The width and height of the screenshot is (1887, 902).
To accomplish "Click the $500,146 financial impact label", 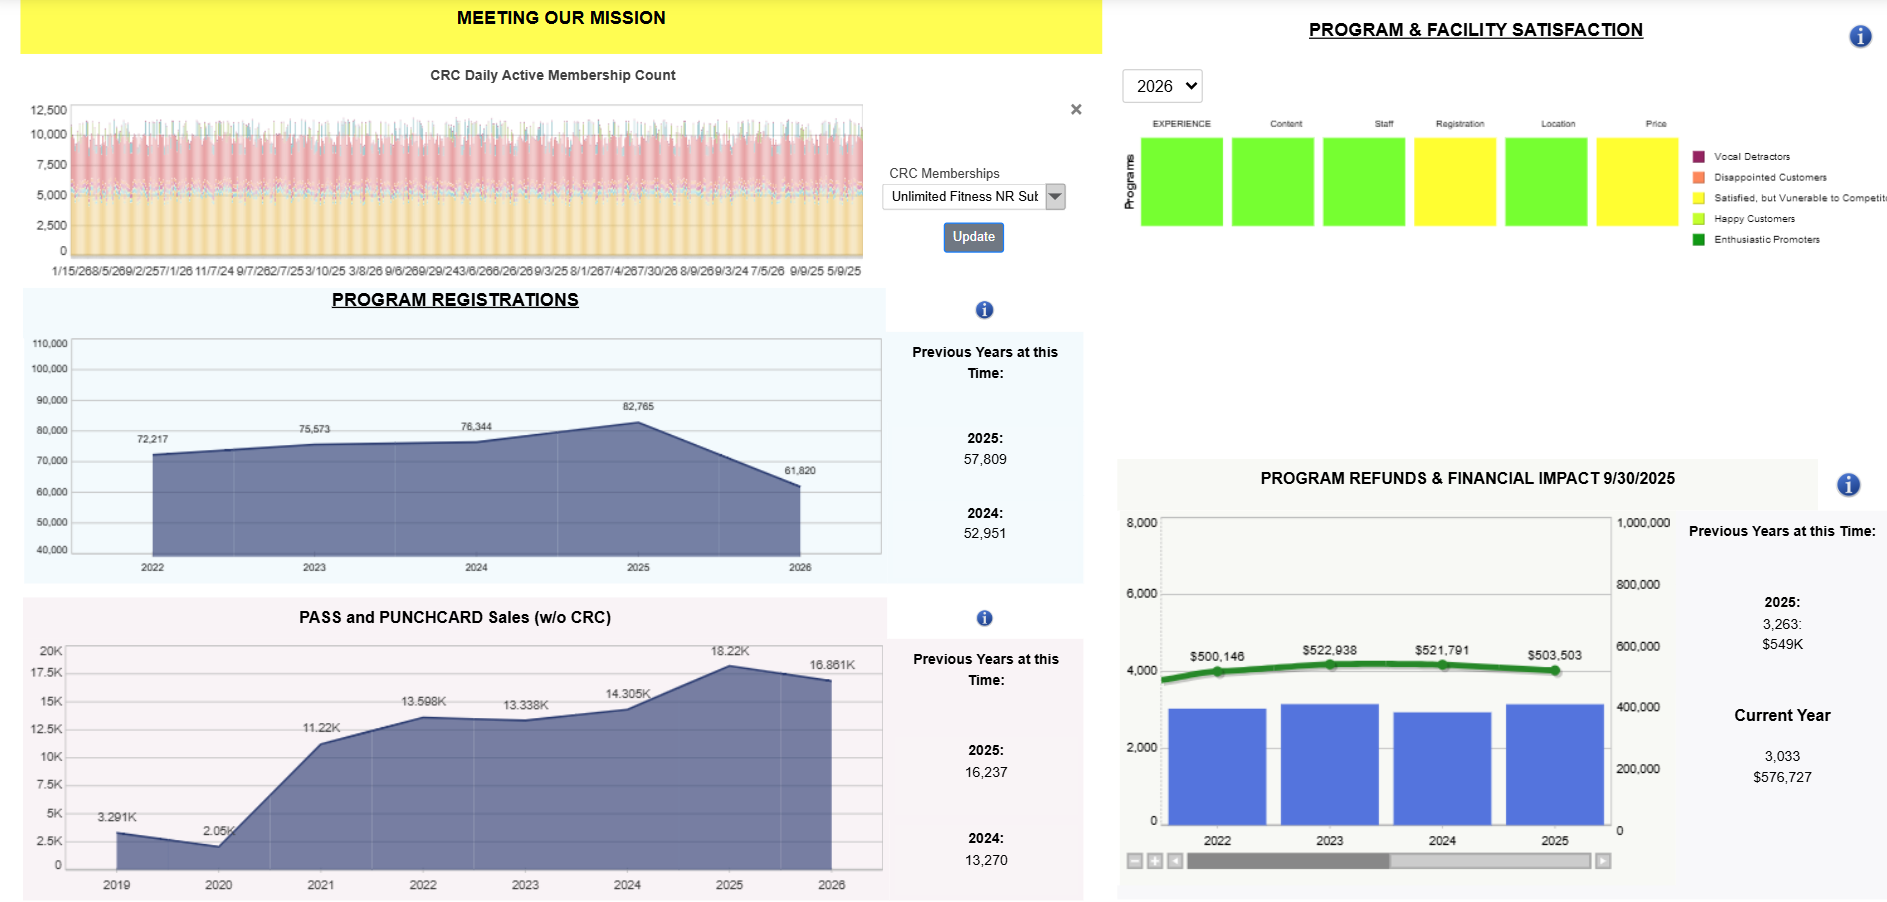I will (1217, 657).
